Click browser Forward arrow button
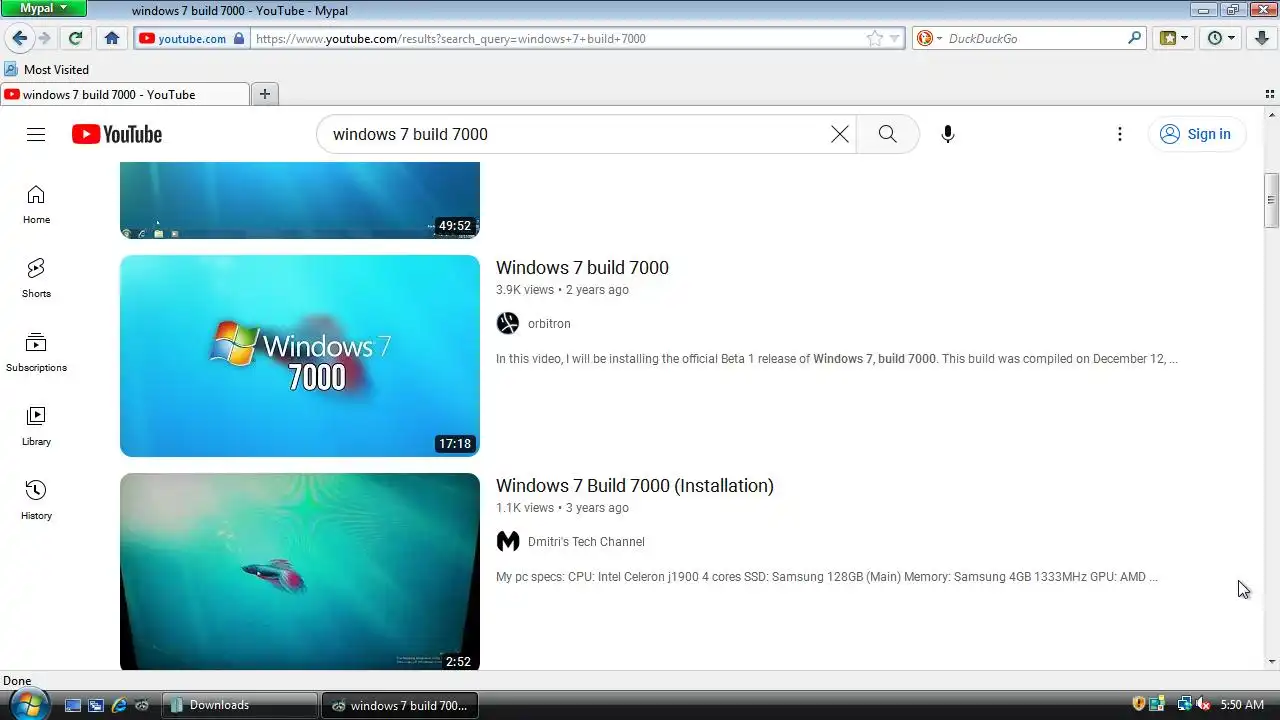 (x=45, y=38)
